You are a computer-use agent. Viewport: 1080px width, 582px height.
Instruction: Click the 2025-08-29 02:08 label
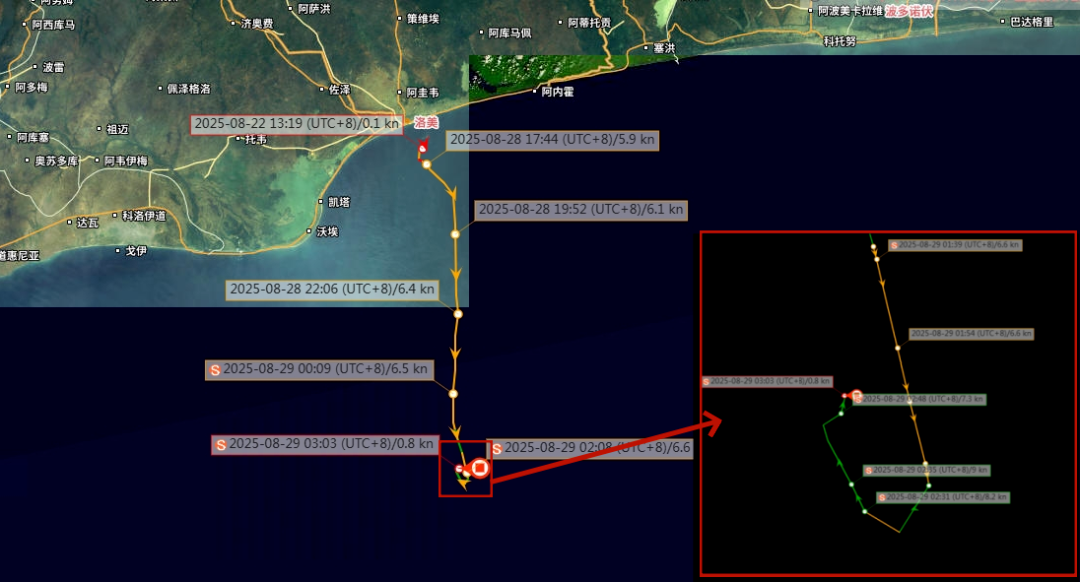click(590, 448)
